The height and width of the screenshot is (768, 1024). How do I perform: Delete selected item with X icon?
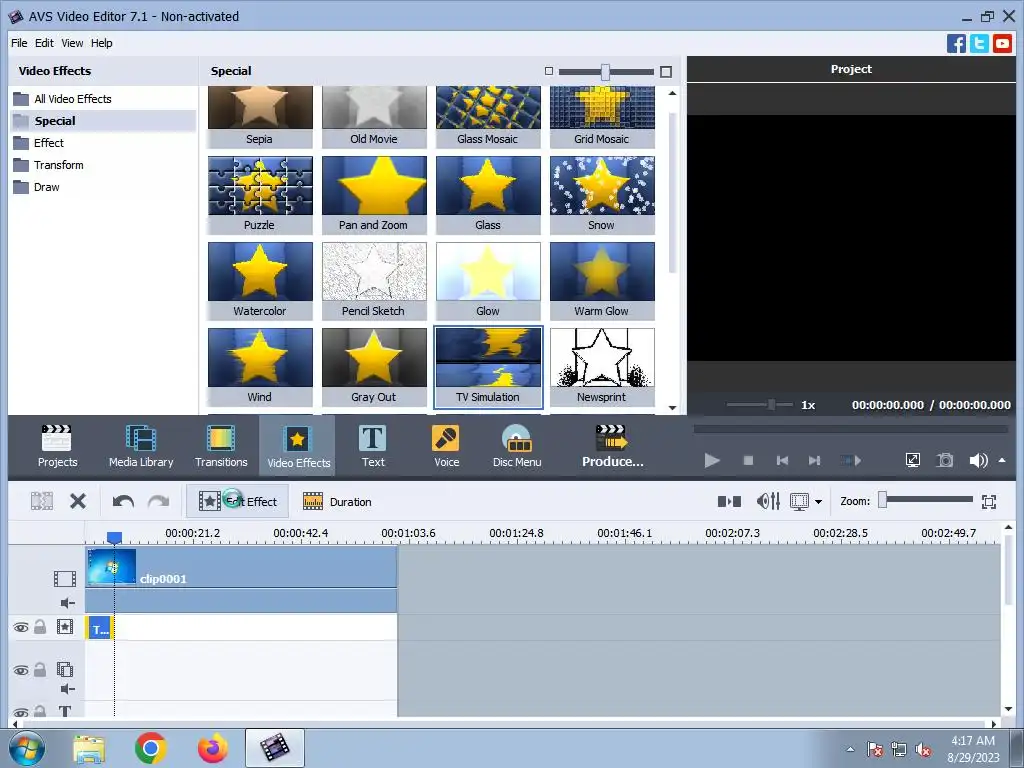click(x=78, y=502)
